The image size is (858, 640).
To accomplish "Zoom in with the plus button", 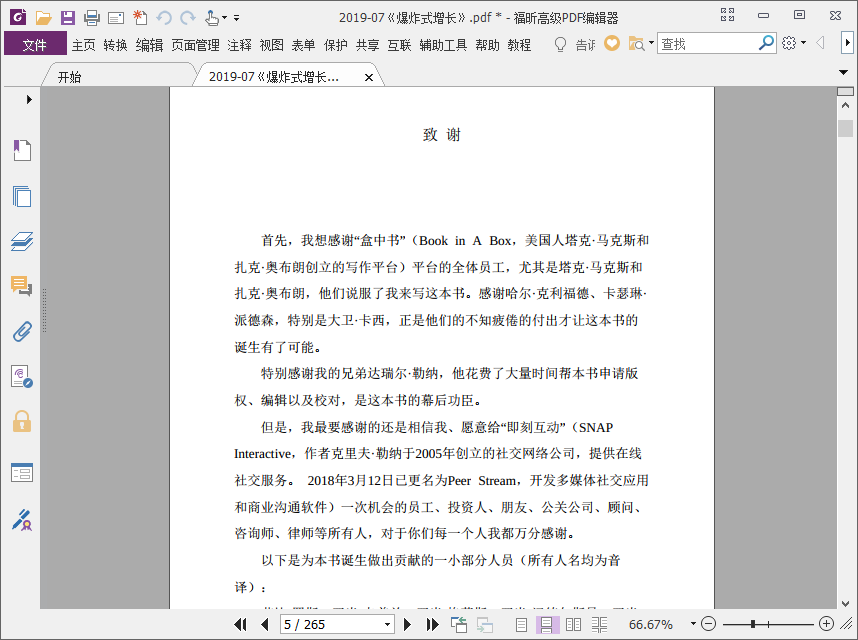I will click(x=826, y=624).
